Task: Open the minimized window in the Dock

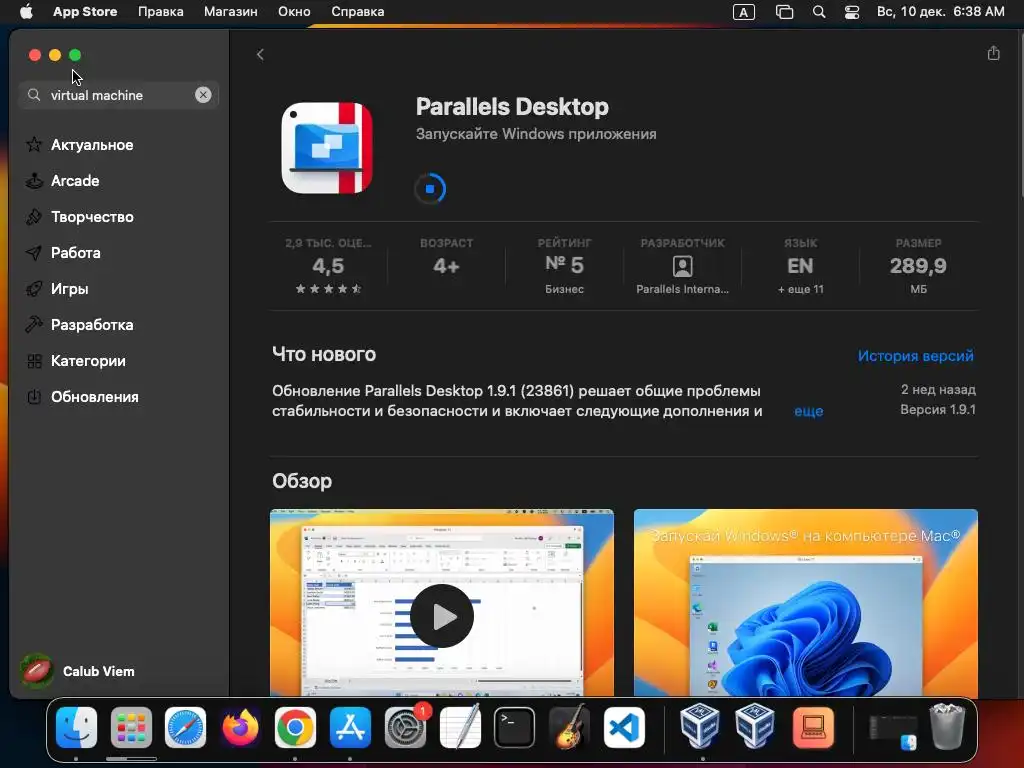Action: pyautogui.click(x=893, y=730)
